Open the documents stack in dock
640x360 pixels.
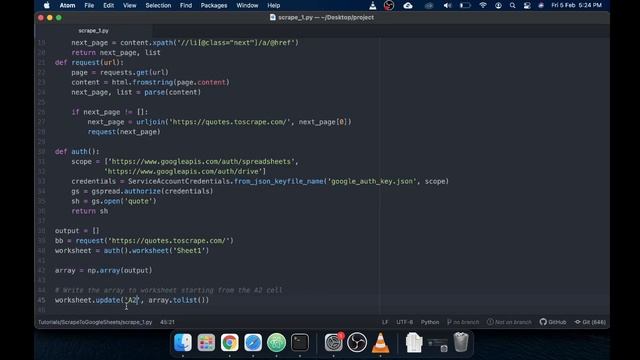click(x=414, y=342)
